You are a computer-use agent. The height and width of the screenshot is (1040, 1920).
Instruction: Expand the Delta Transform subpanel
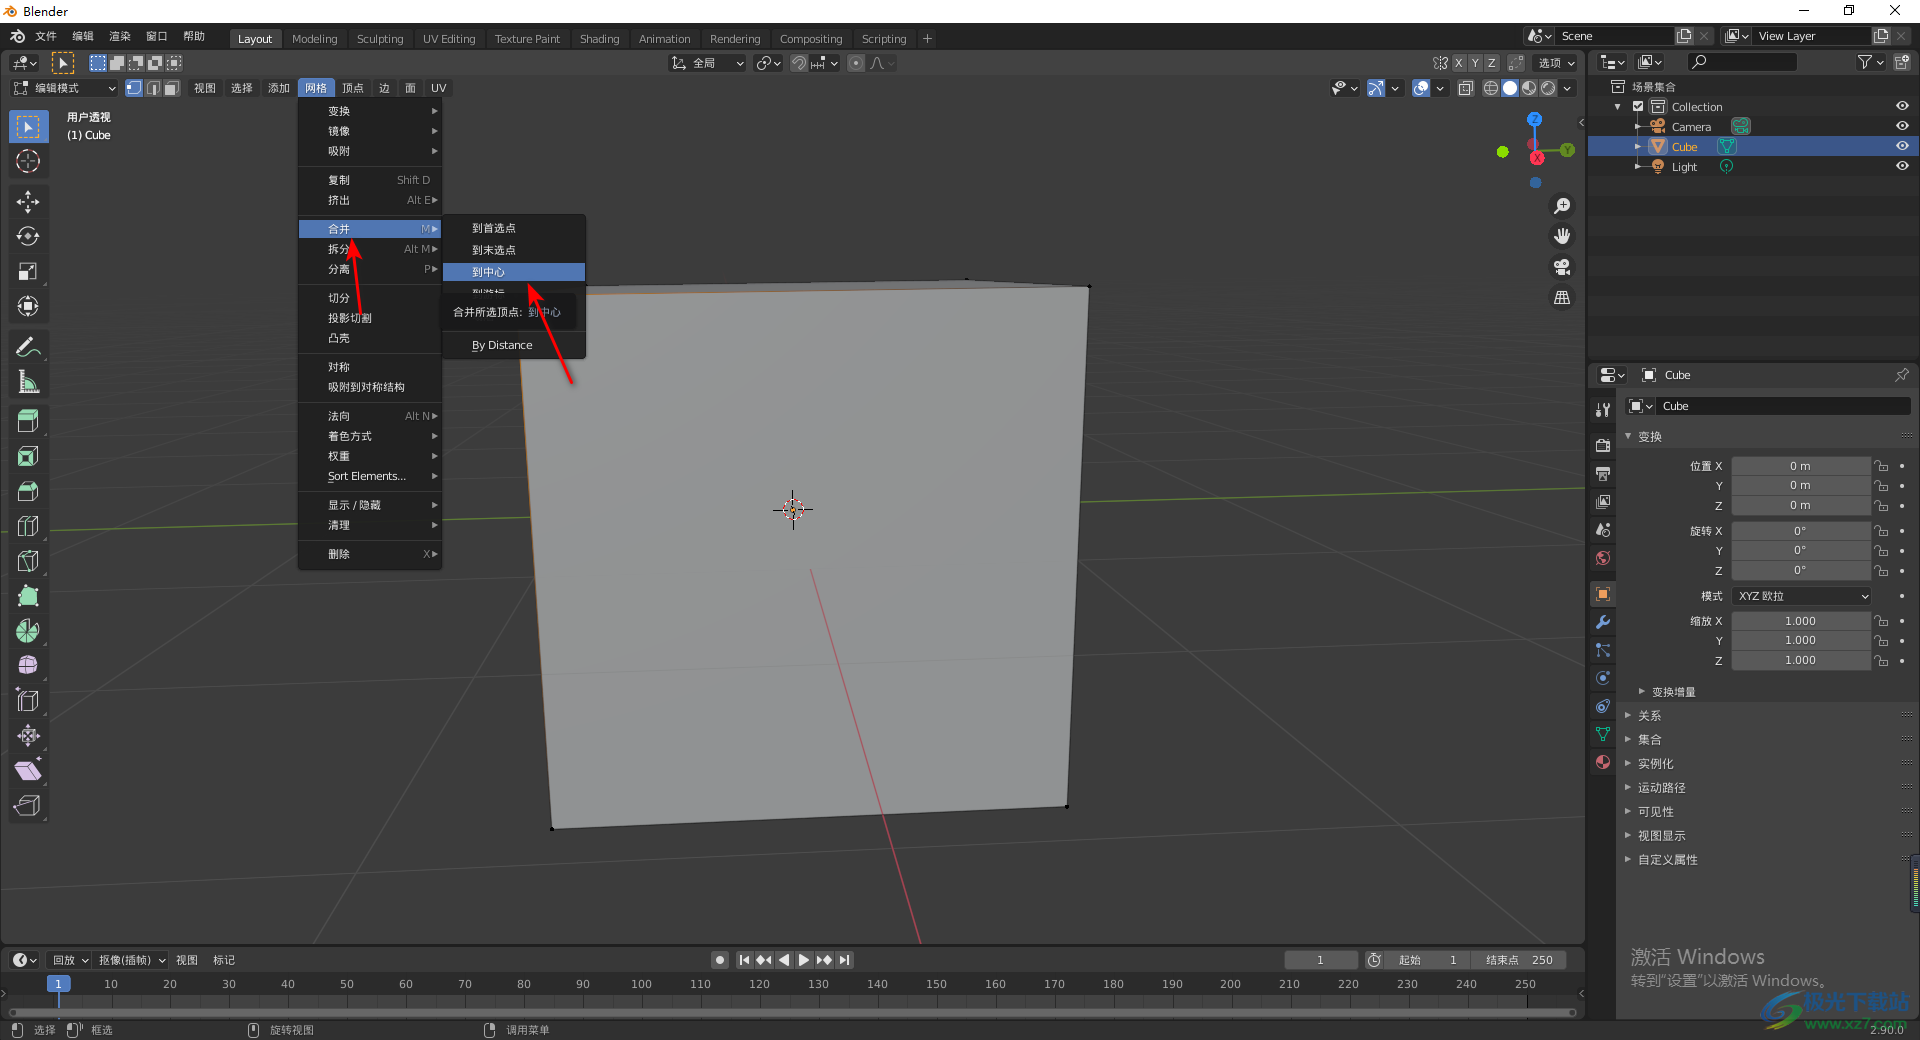coord(1673,692)
